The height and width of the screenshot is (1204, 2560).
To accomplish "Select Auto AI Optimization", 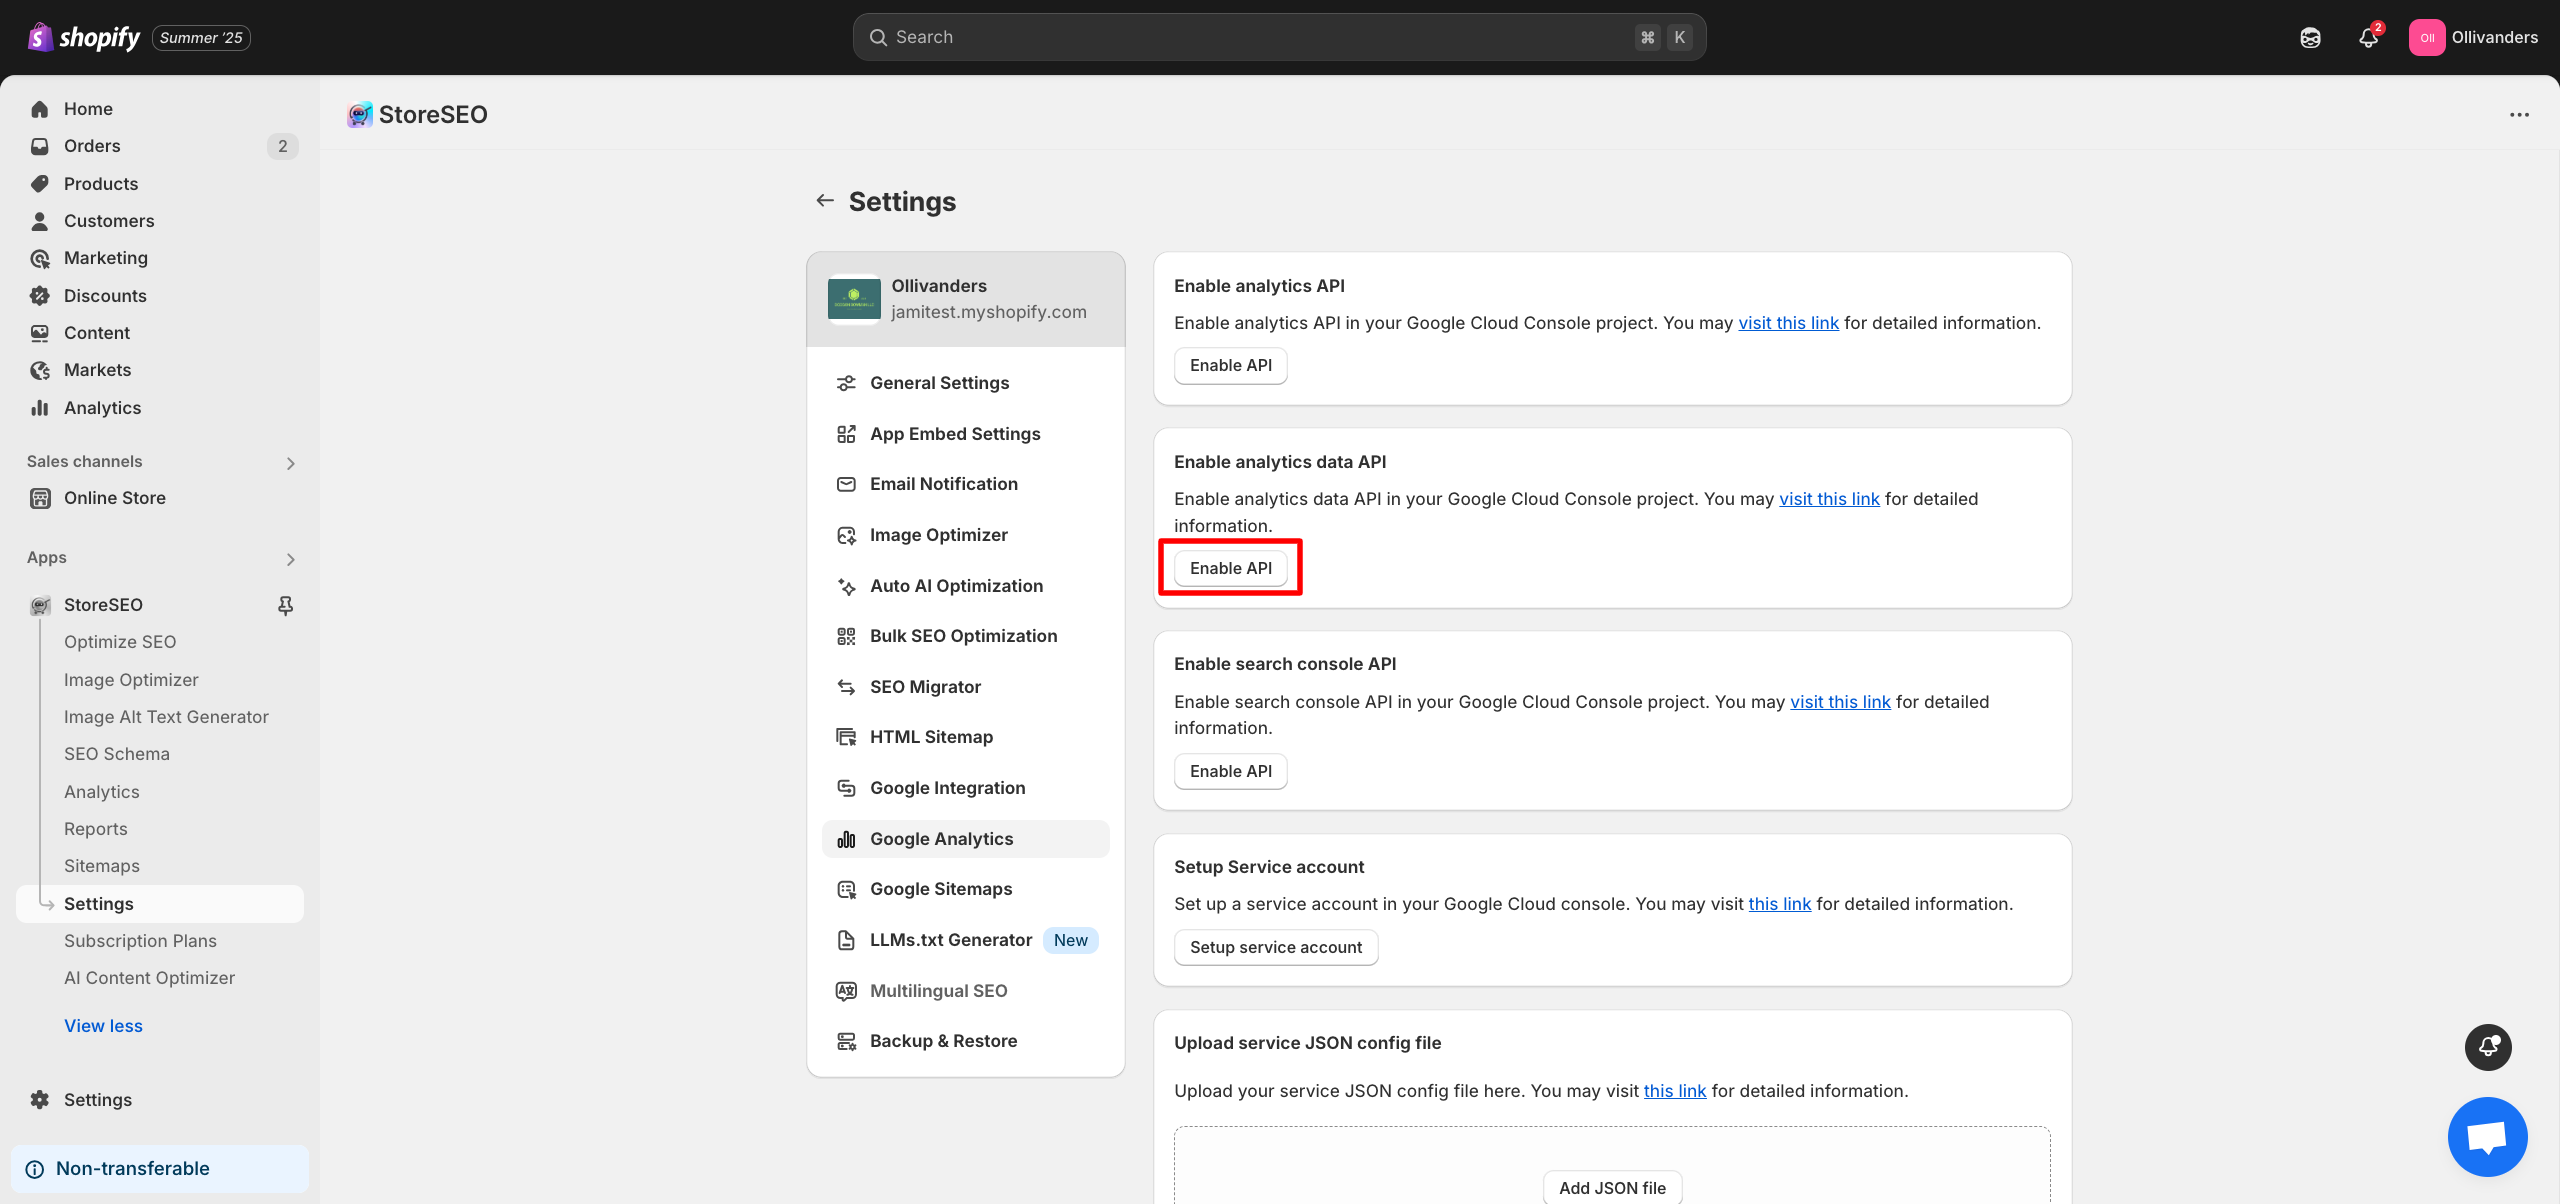I will [965, 586].
